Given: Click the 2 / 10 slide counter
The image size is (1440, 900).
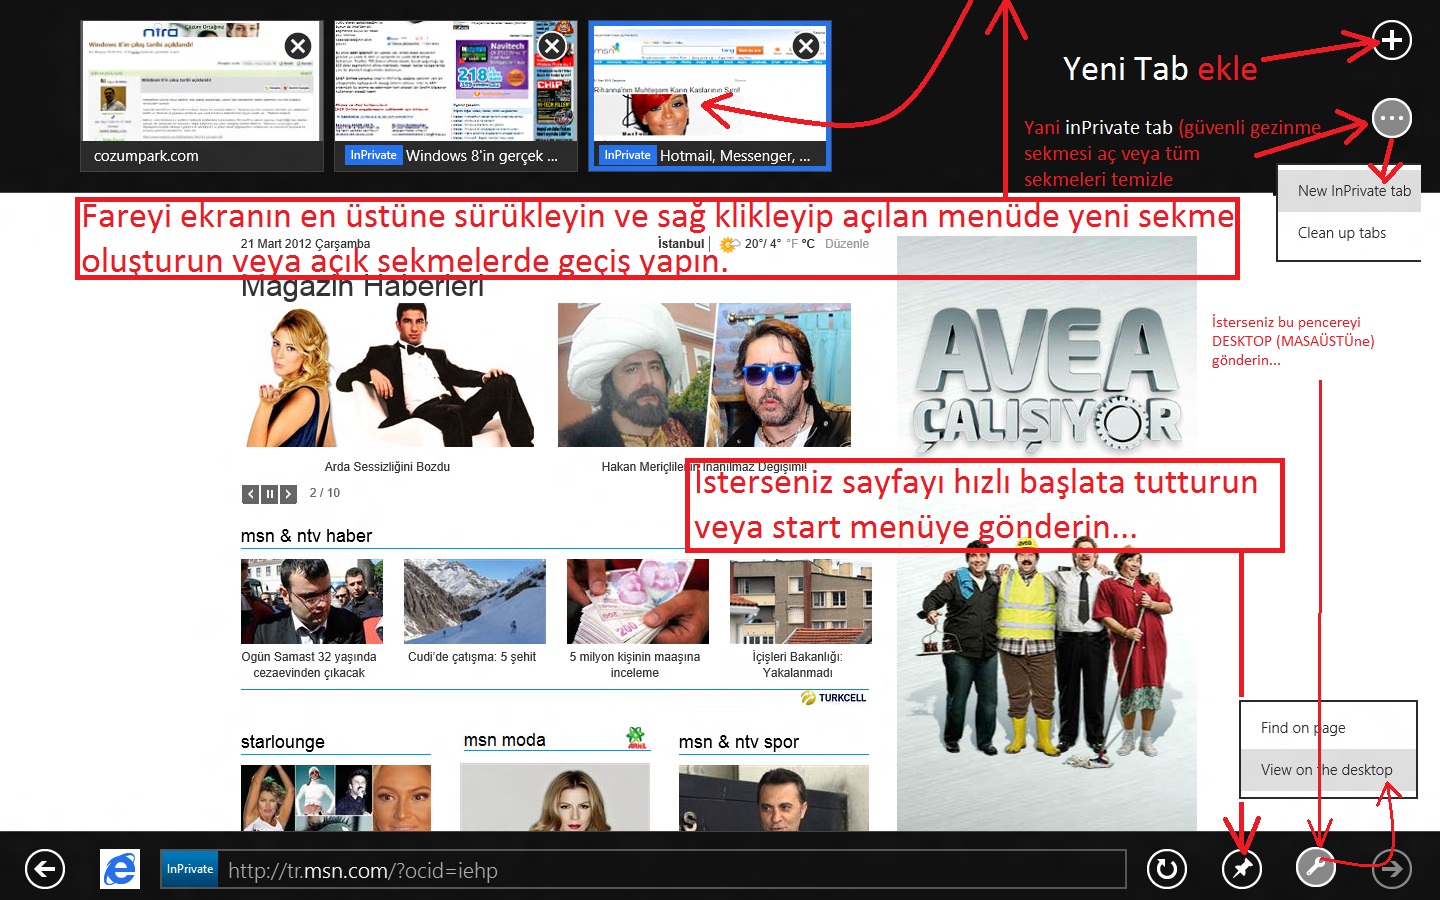Looking at the screenshot, I should 325,493.
